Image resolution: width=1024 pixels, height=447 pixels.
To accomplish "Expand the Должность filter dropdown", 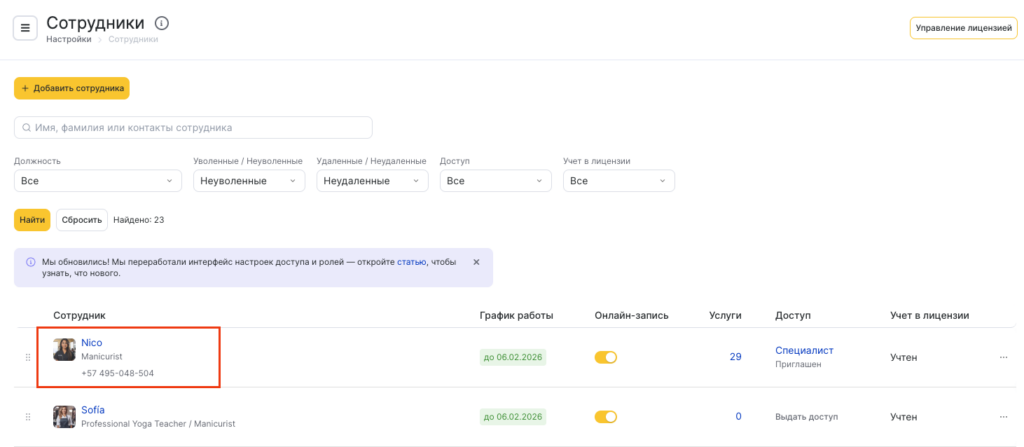I will pyautogui.click(x=97, y=181).
